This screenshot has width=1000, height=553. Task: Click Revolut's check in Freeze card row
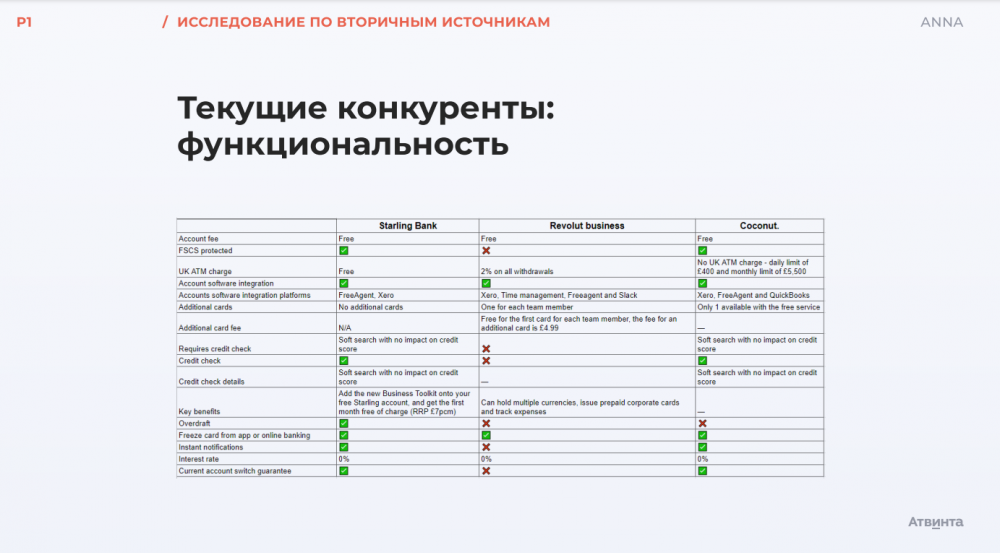[486, 435]
